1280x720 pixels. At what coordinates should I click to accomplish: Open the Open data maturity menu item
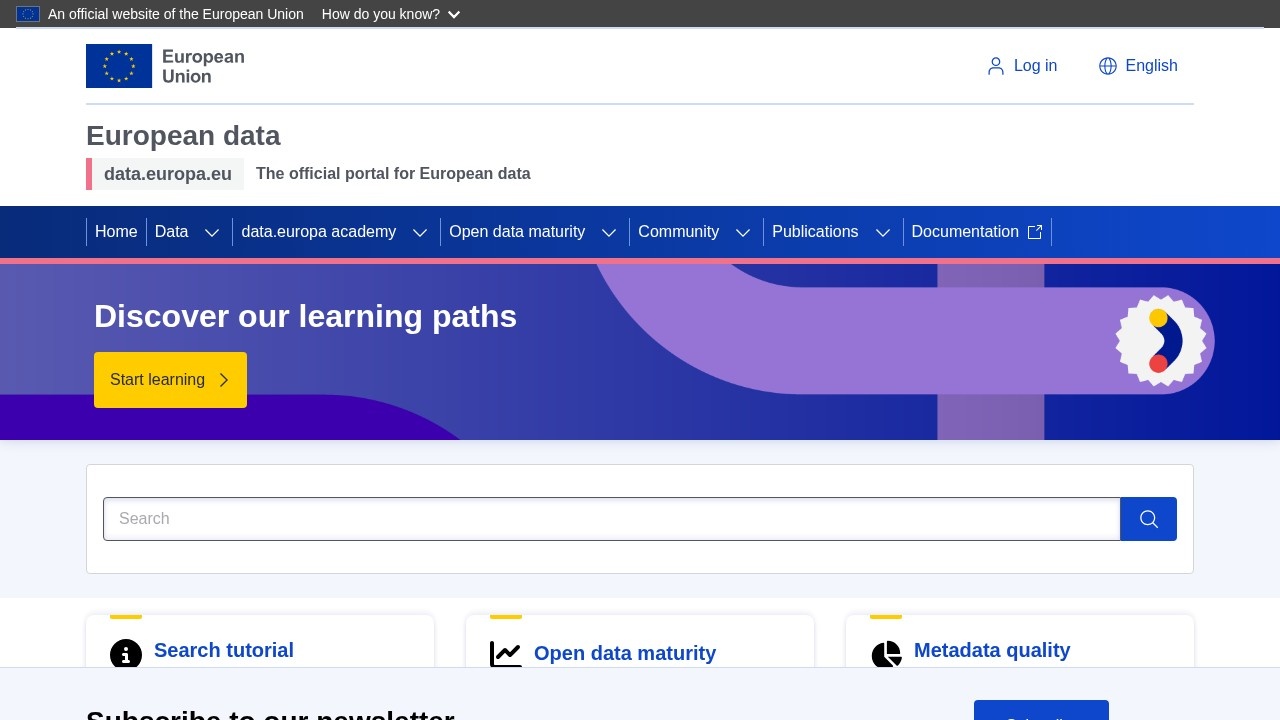(517, 232)
